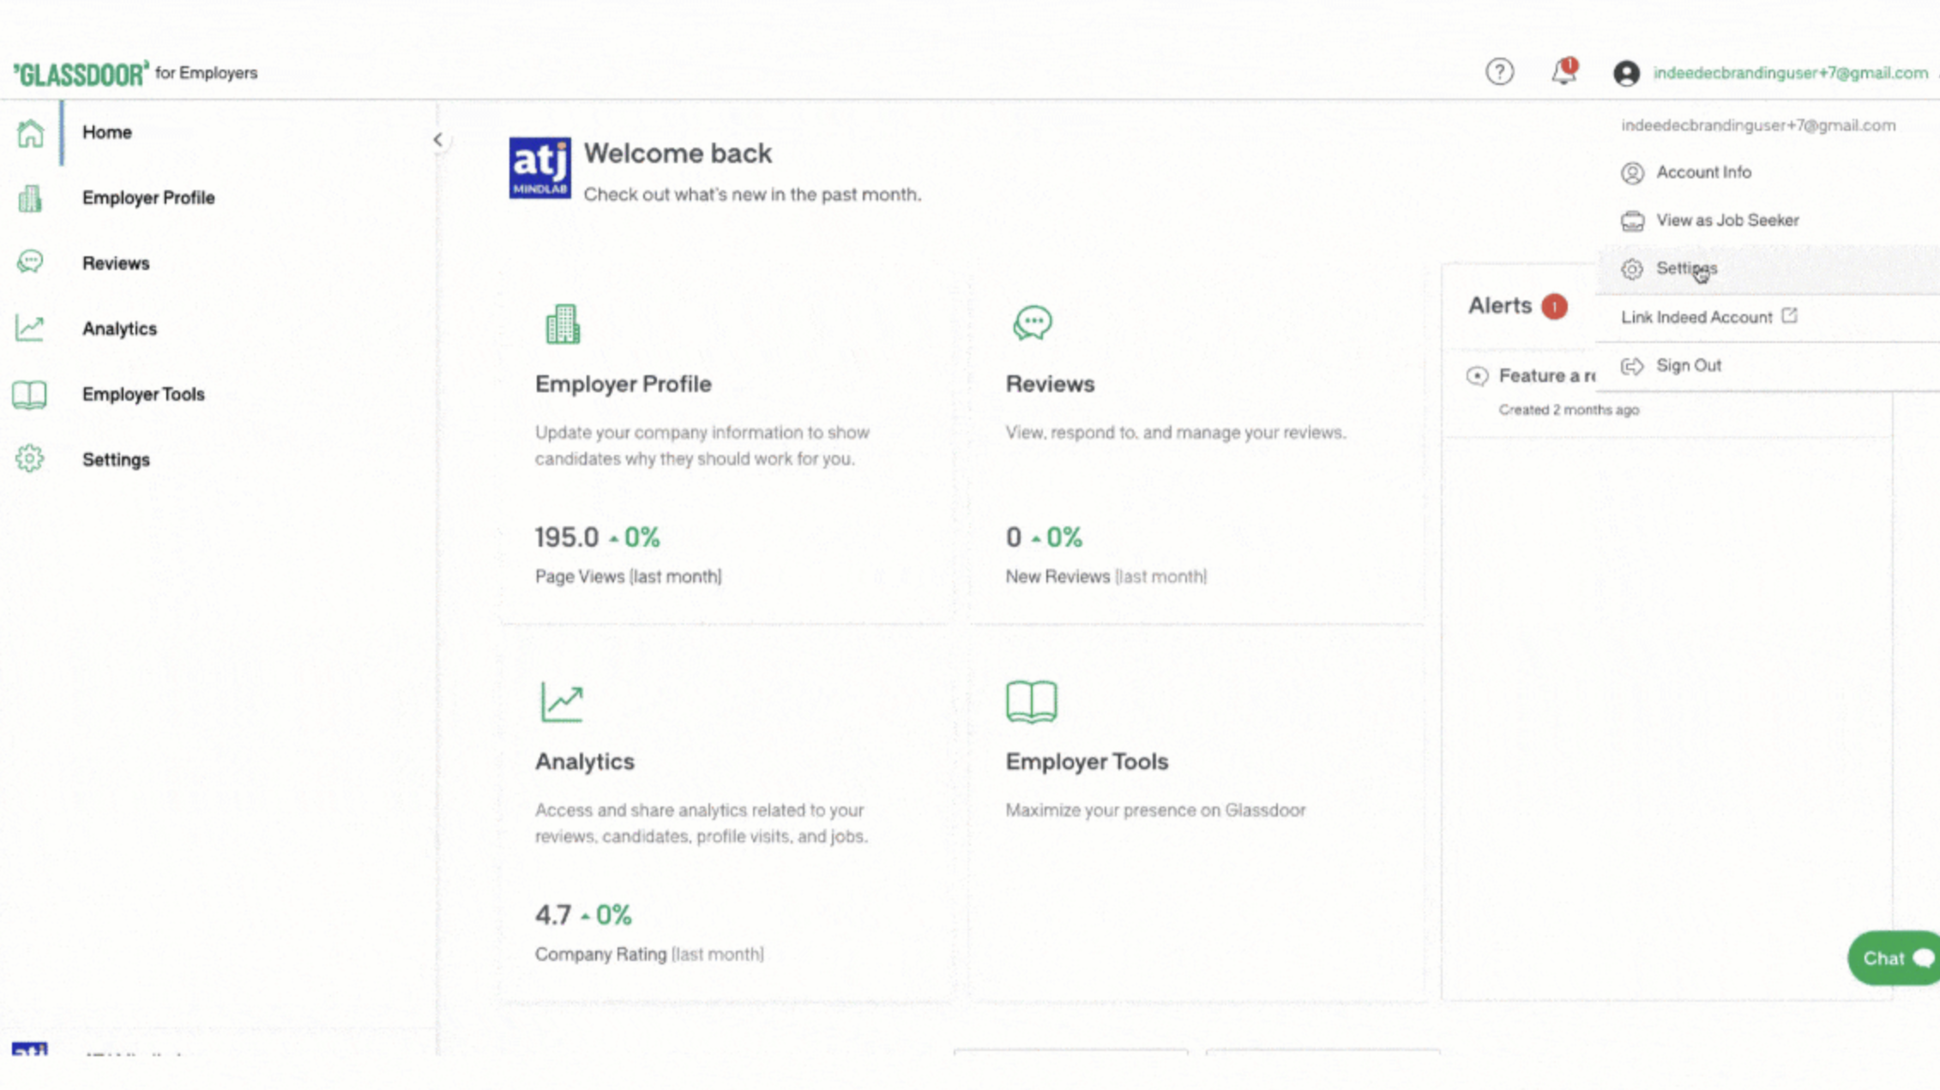Collapse the sidebar with the chevron arrow
The image size is (1940, 1090).
(437, 140)
